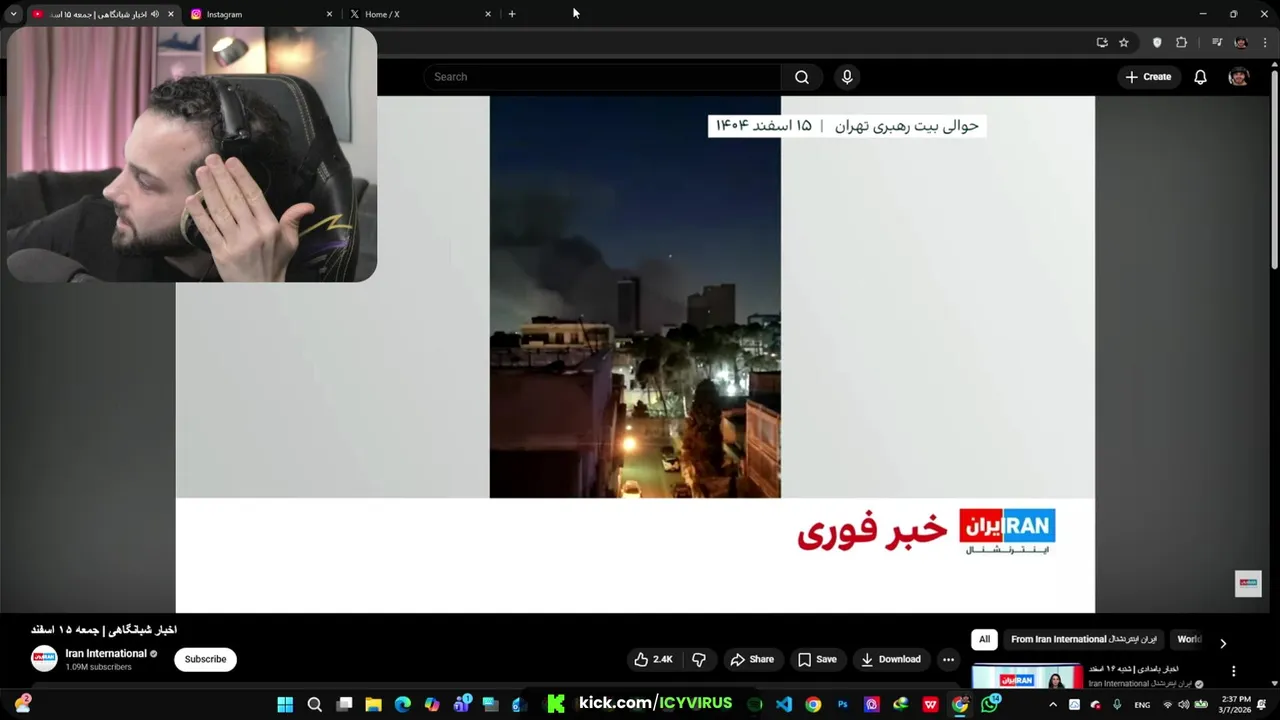Search YouTube using the magnifier button
Viewport: 1280px width, 720px height.
(801, 77)
